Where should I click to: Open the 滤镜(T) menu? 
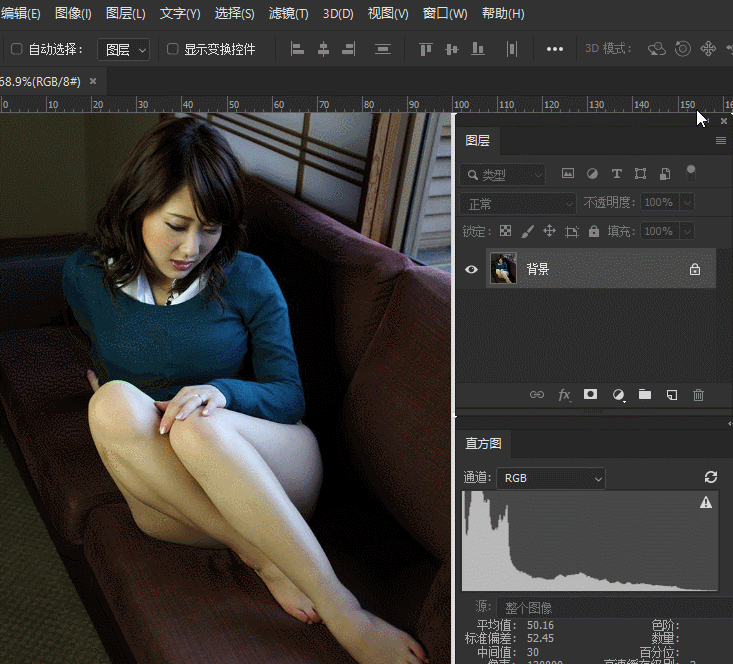288,14
